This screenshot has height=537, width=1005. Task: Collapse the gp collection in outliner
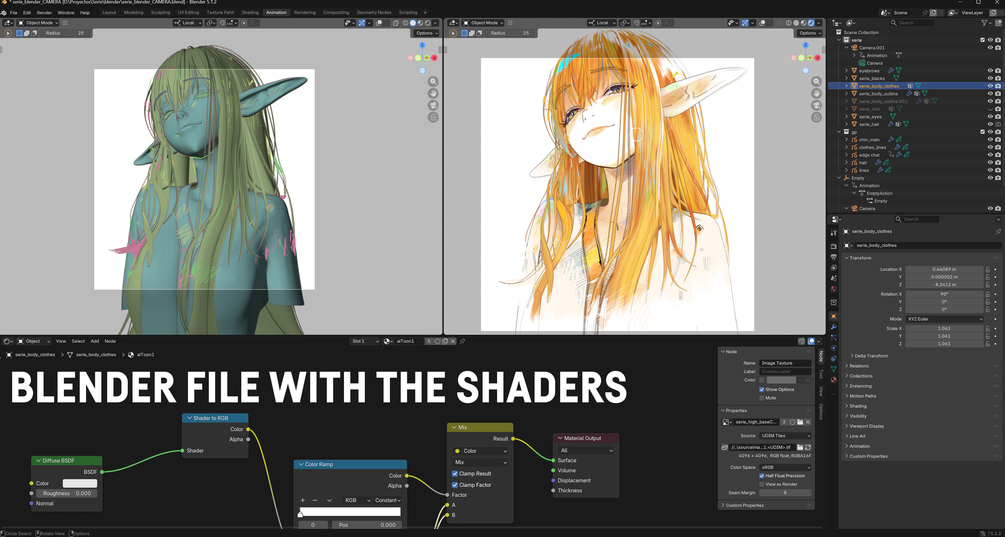838,132
